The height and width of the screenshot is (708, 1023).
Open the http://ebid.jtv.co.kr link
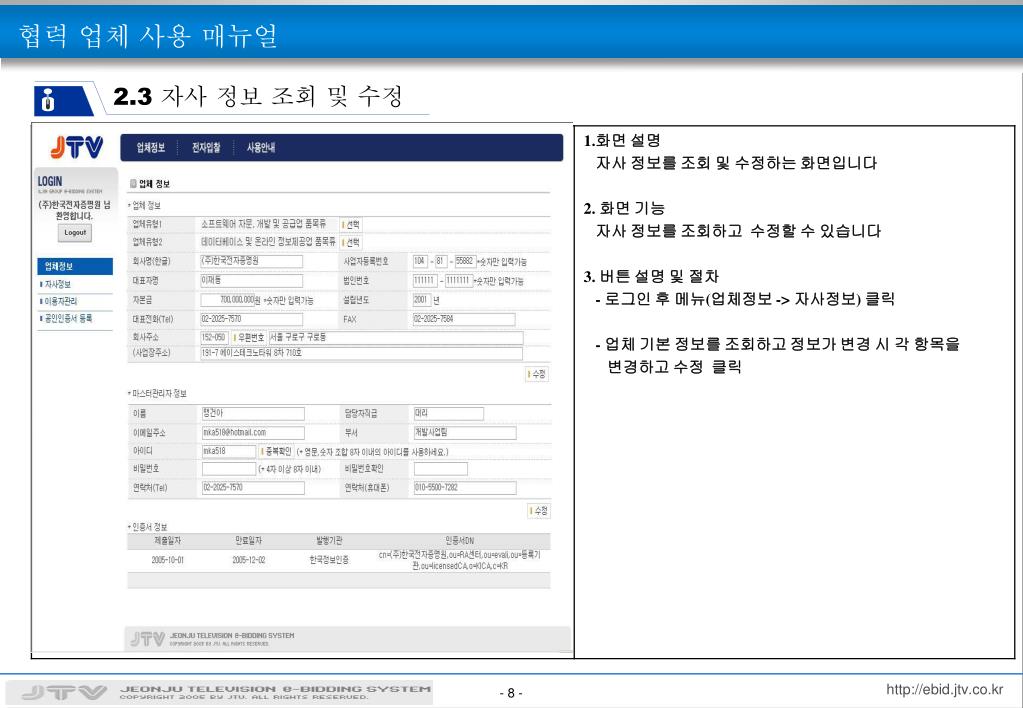point(944,689)
